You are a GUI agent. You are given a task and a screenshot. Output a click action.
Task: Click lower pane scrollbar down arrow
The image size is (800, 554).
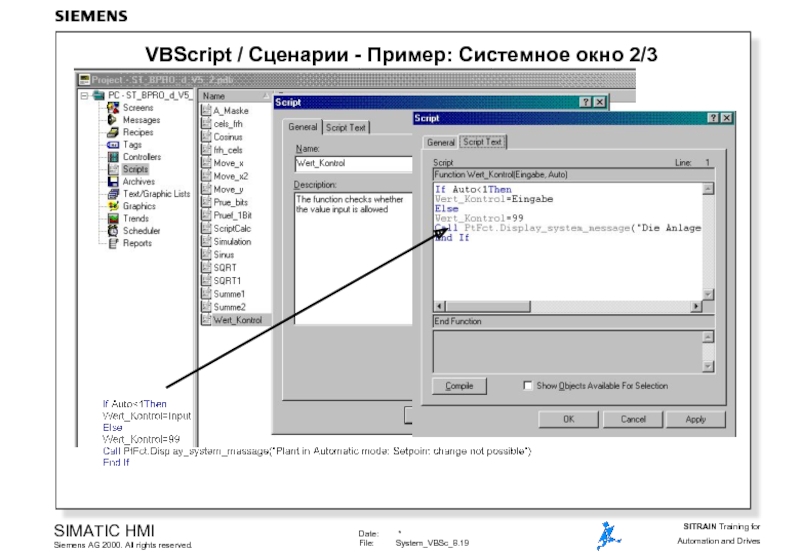pyautogui.click(x=708, y=366)
